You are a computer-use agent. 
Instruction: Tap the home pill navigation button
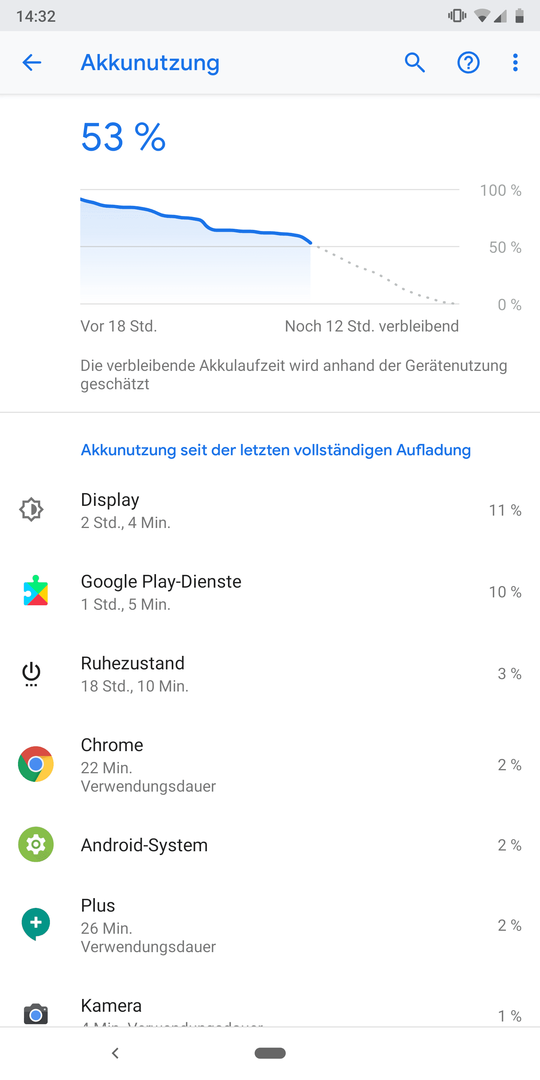pyautogui.click(x=270, y=1052)
